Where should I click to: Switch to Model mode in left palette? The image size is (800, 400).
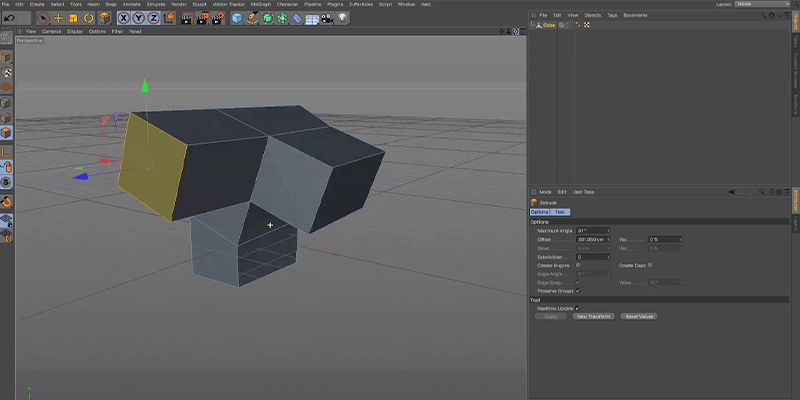coord(6,57)
